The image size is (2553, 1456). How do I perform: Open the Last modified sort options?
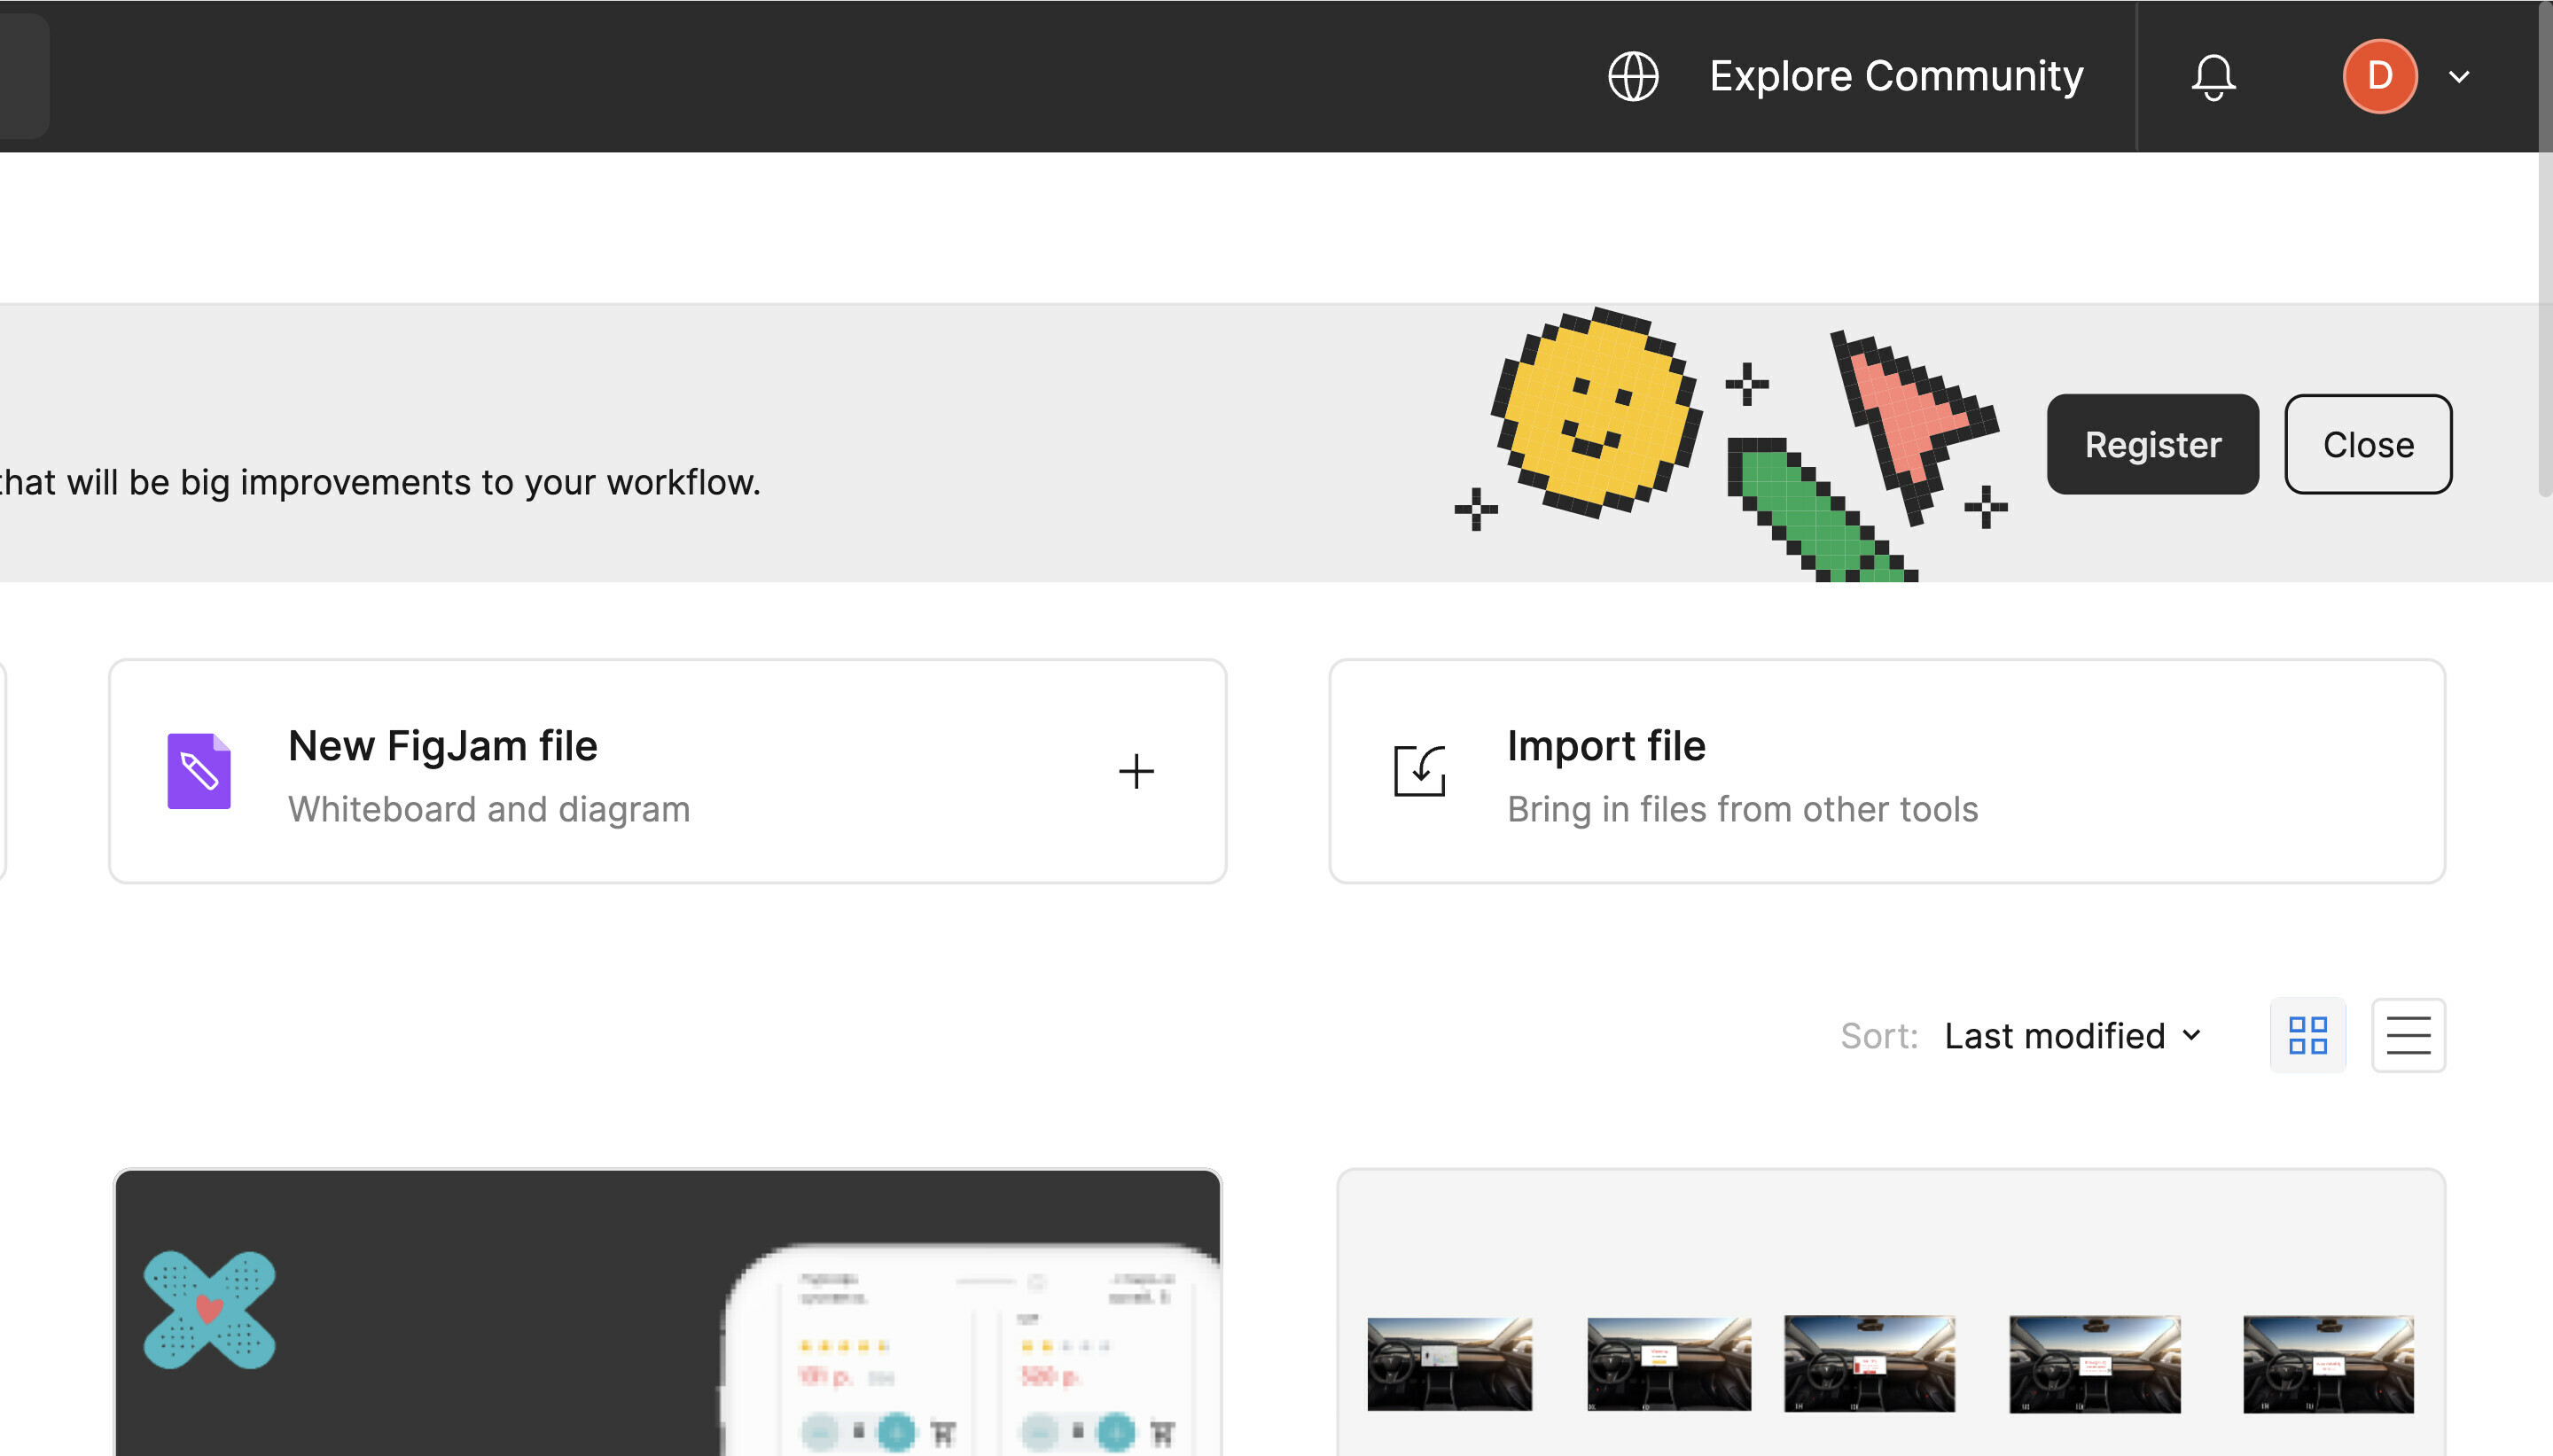pos(2074,1034)
